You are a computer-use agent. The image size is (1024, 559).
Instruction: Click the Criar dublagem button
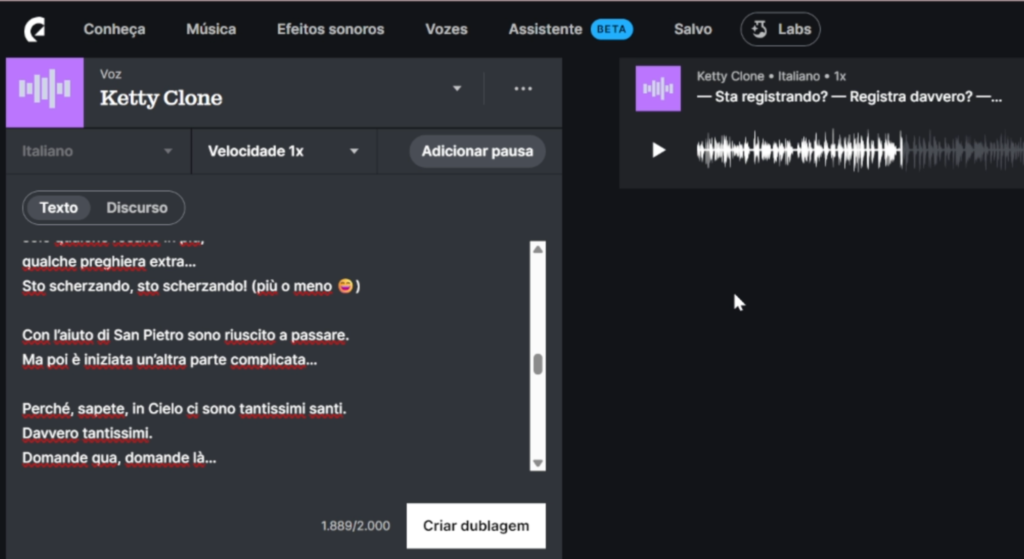(476, 526)
